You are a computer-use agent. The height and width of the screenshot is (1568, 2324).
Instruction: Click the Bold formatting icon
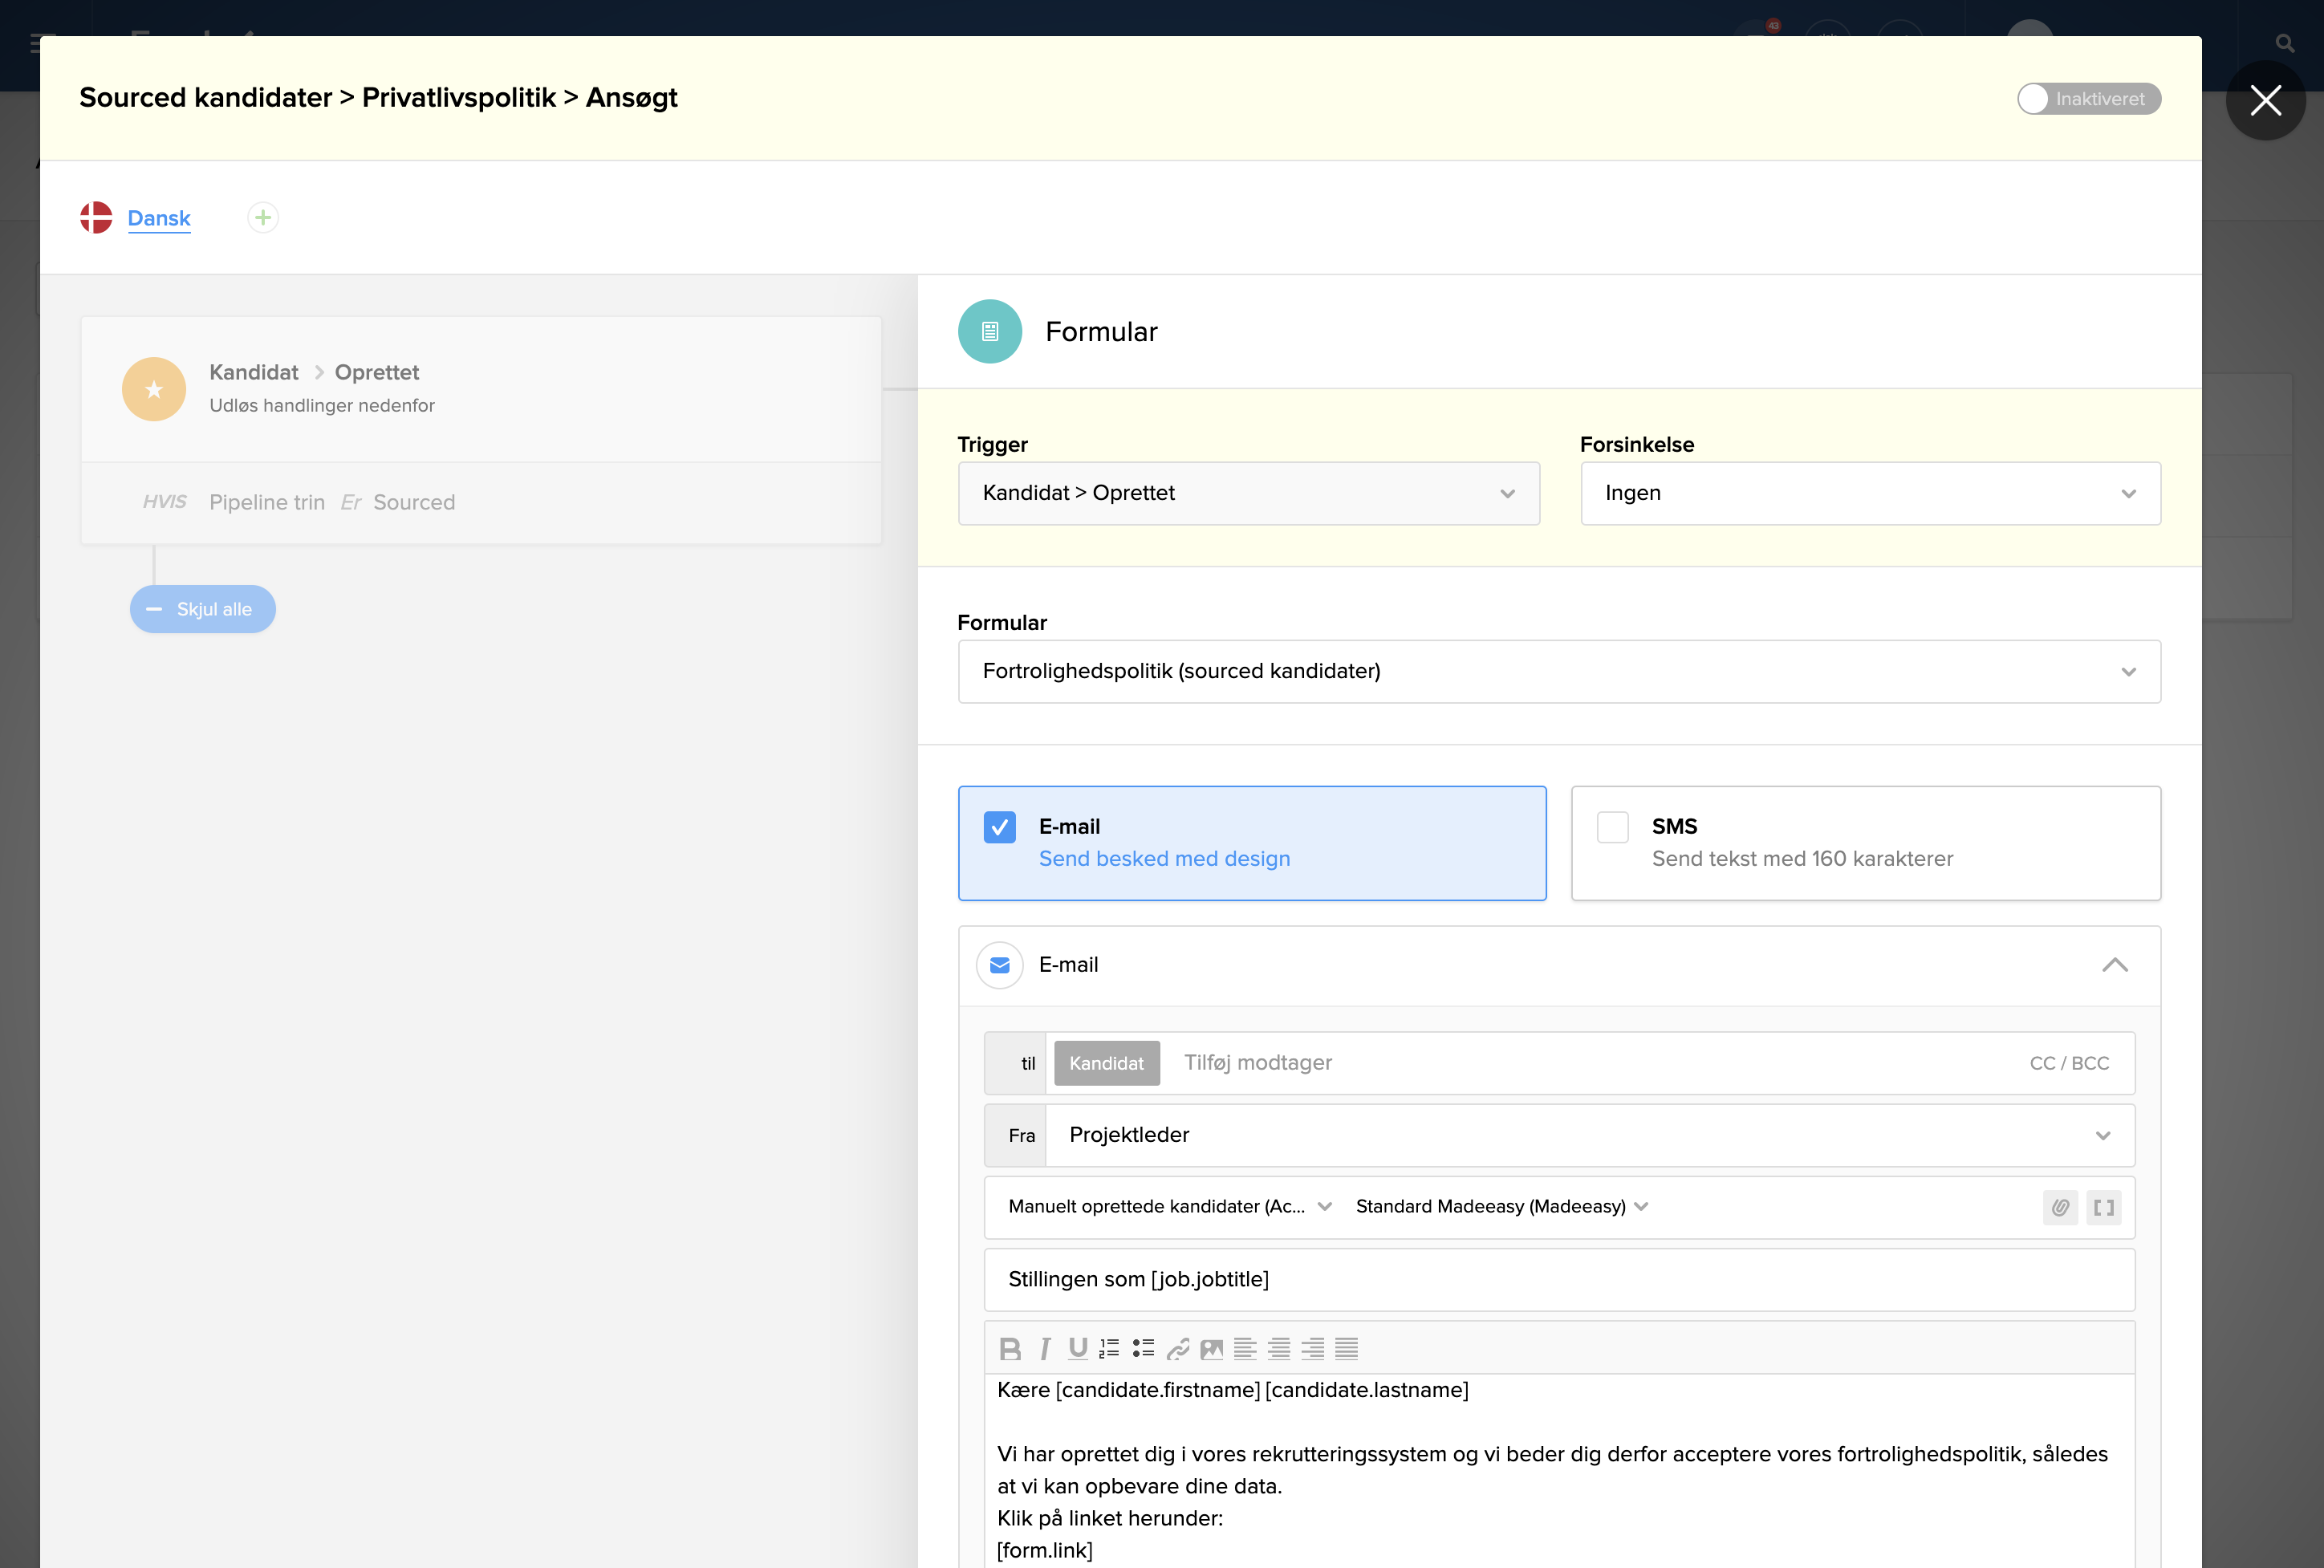[x=1010, y=1349]
